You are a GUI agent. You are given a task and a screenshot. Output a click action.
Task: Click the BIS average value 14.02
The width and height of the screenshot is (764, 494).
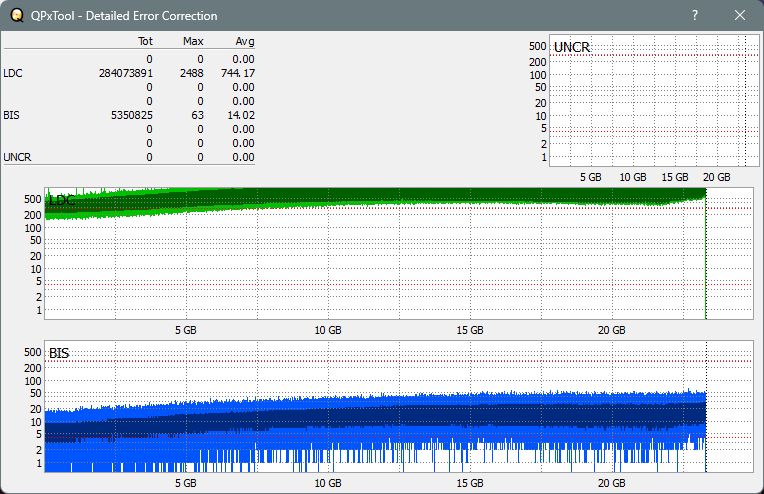point(241,115)
